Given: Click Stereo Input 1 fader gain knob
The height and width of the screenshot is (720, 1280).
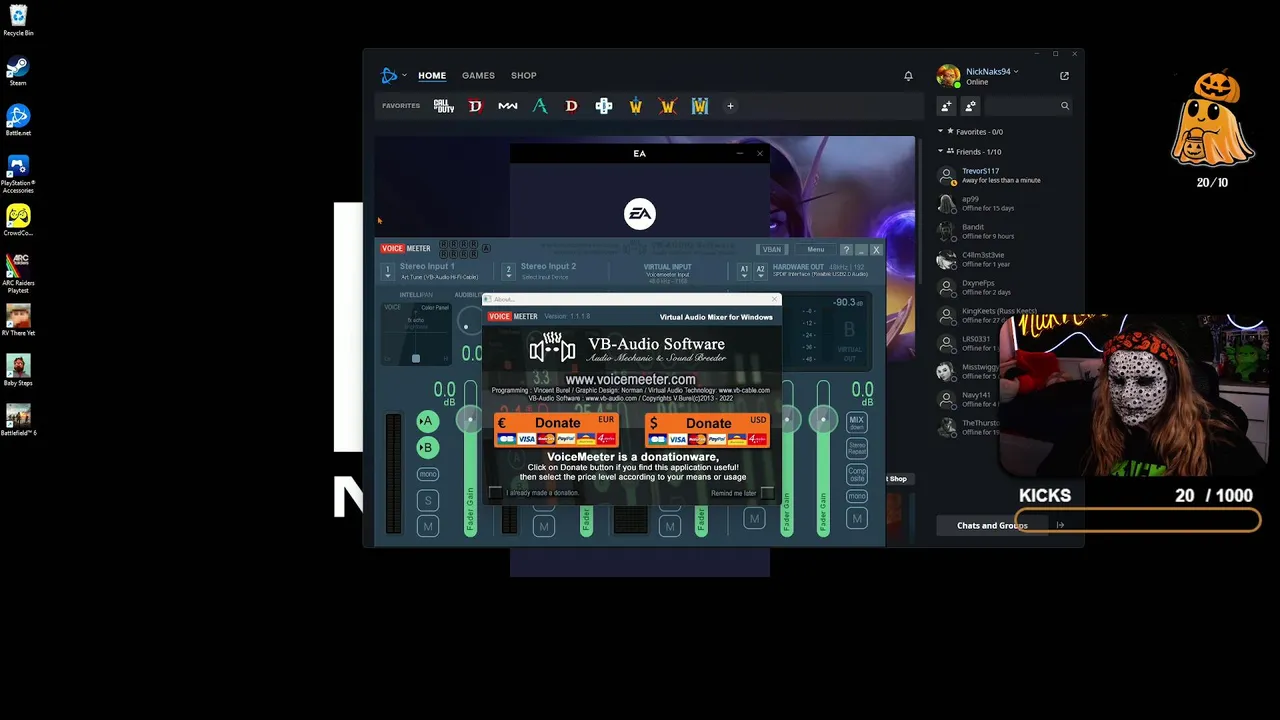Looking at the screenshot, I should click(x=470, y=420).
